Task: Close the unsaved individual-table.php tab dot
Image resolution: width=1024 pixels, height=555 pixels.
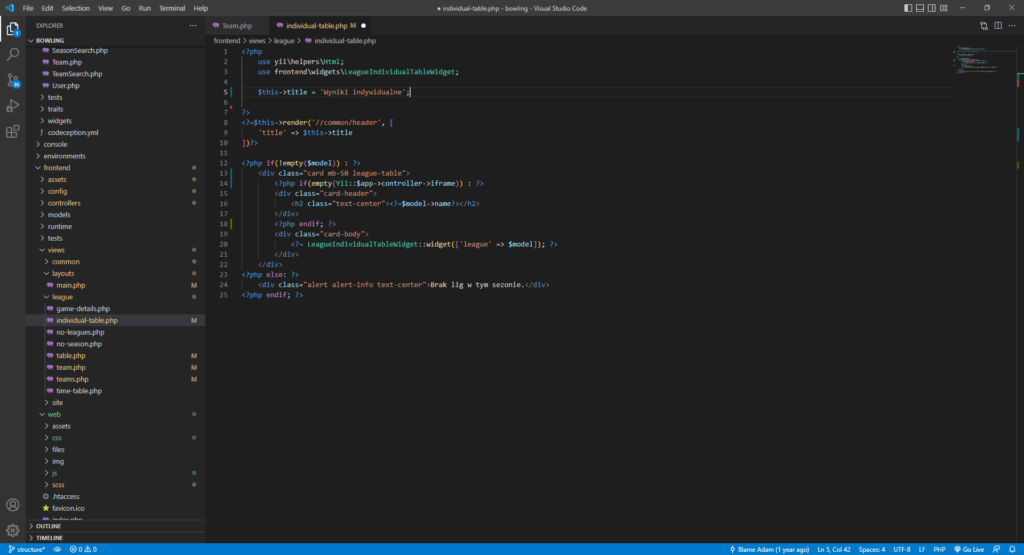Action: click(x=363, y=25)
